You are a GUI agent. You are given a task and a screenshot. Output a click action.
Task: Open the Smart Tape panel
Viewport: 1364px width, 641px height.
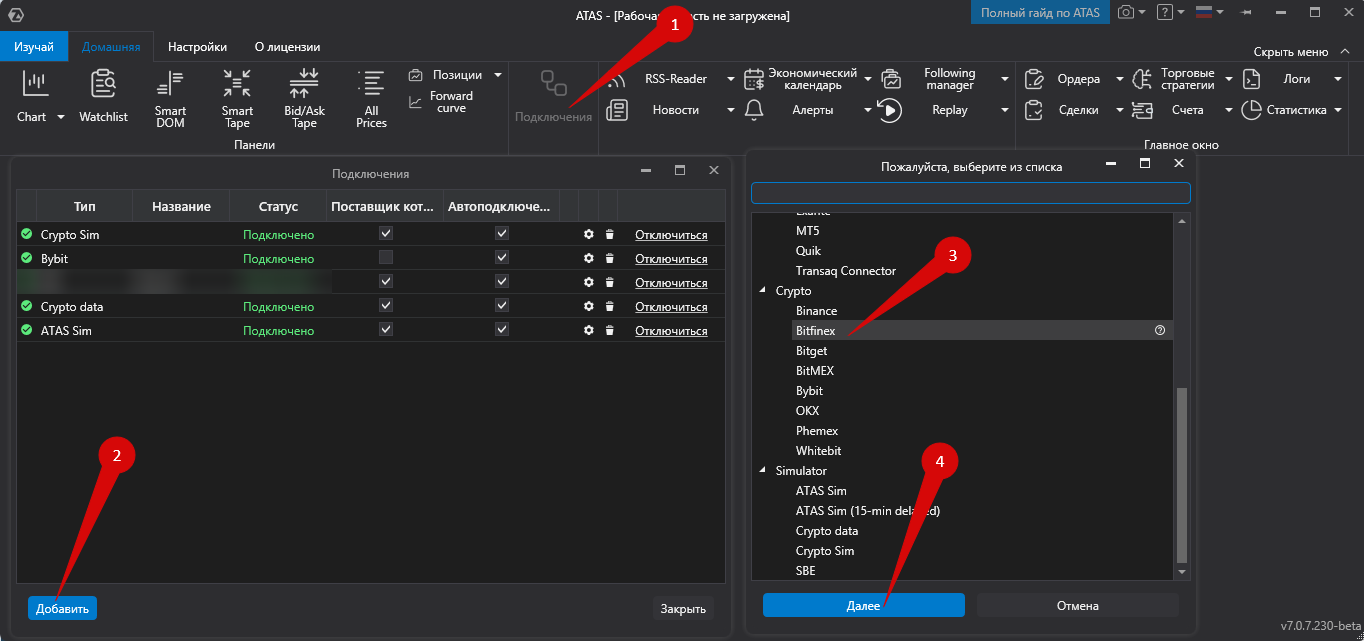pyautogui.click(x=237, y=98)
